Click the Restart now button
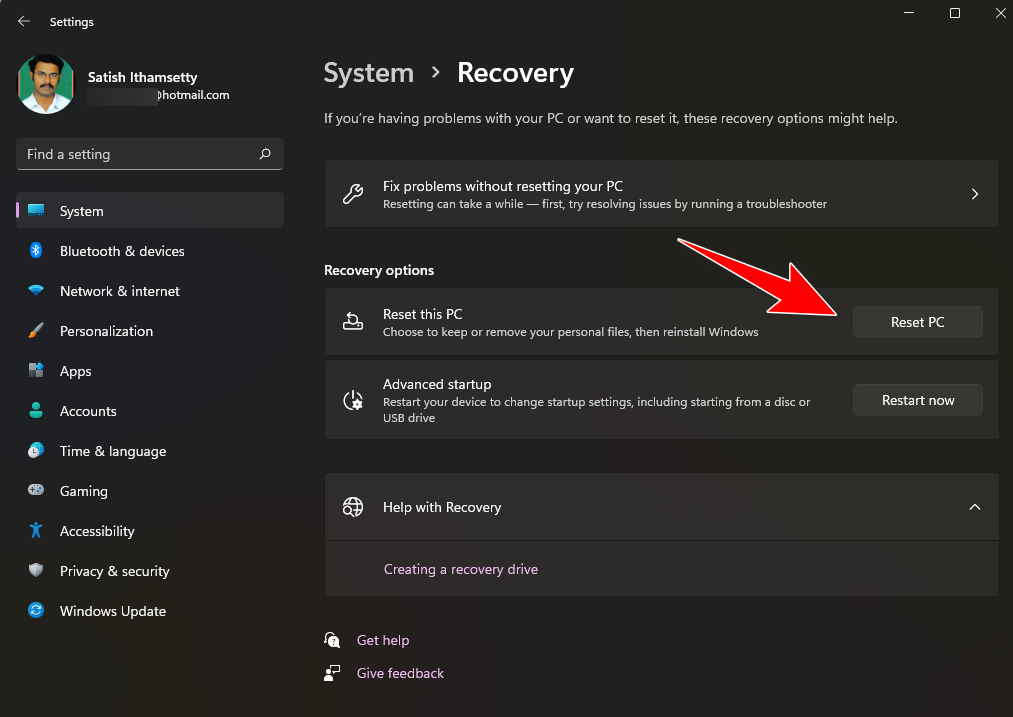The height and width of the screenshot is (717, 1013). [x=917, y=400]
